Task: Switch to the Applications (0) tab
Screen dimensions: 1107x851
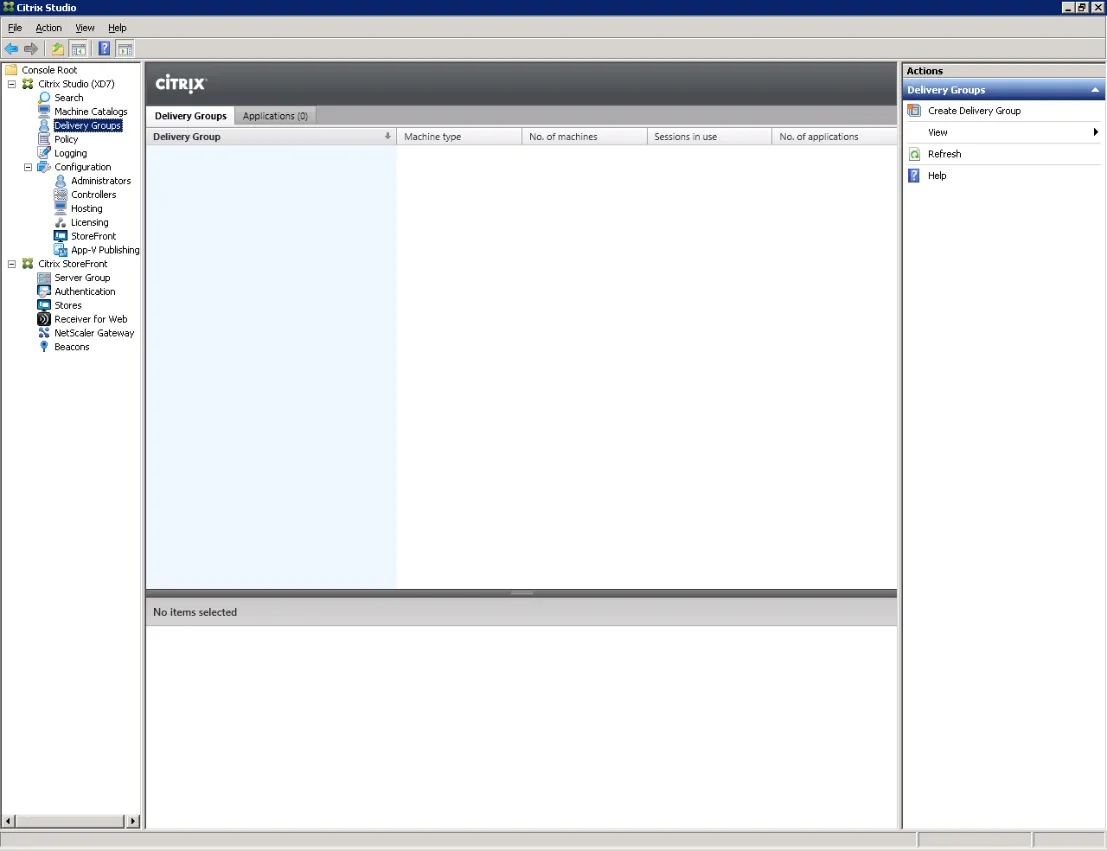Action: [x=275, y=116]
